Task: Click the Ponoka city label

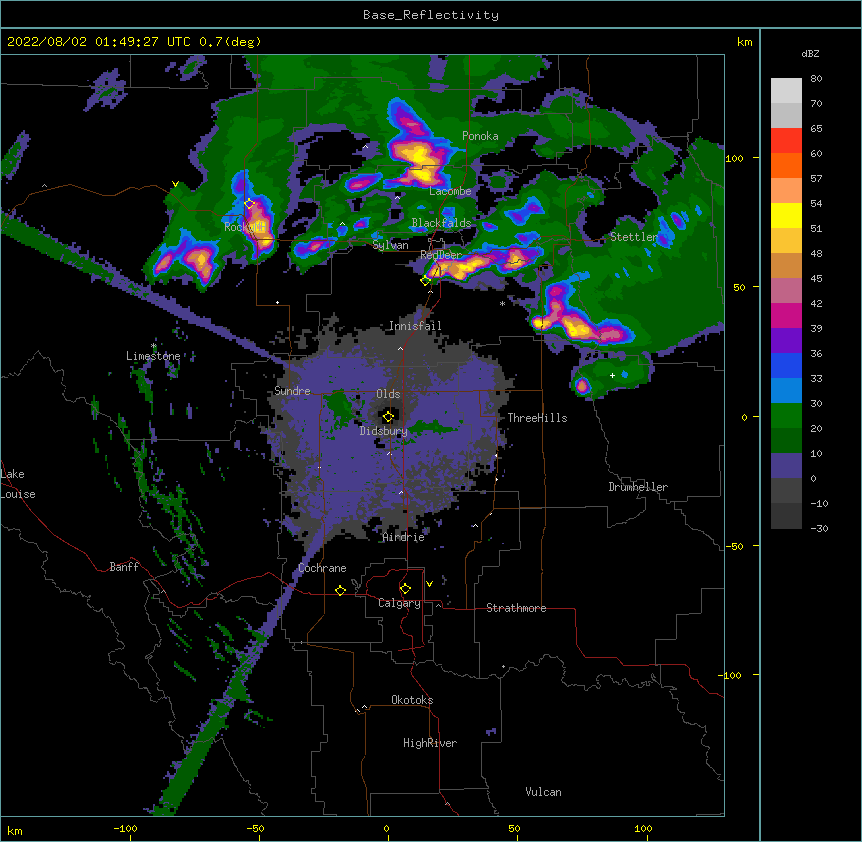Action: 480,136
